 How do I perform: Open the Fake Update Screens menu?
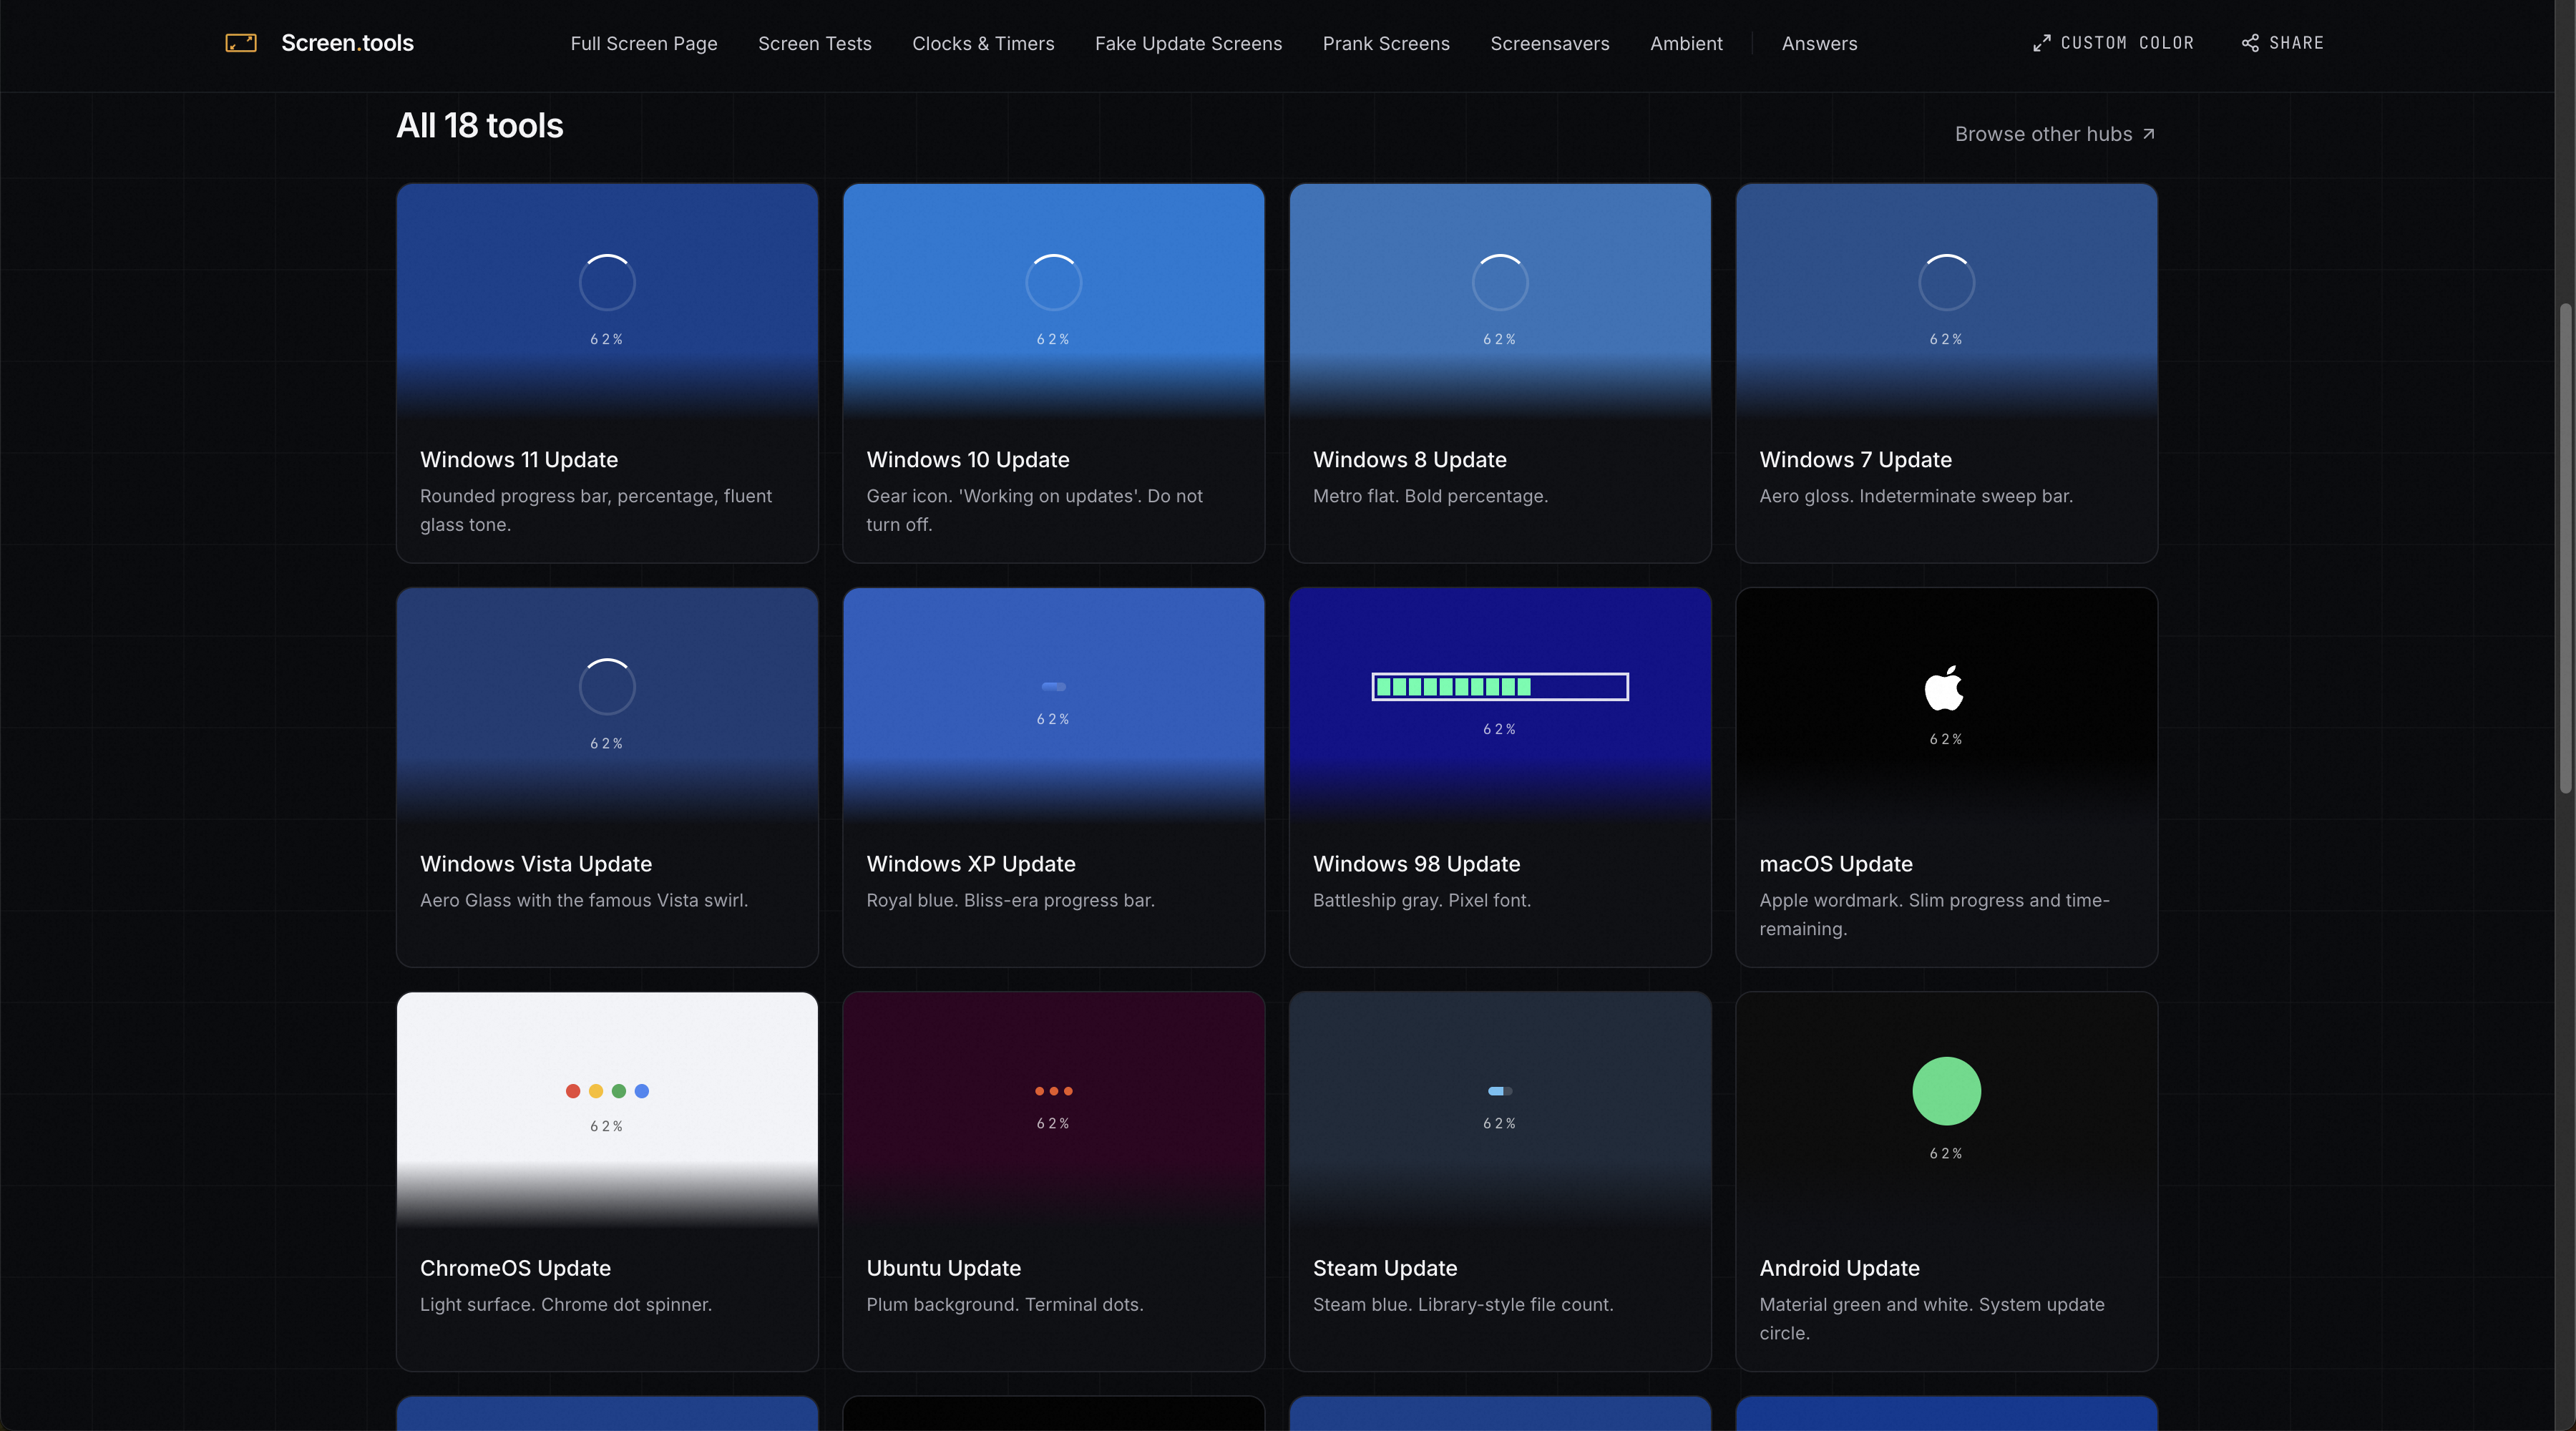1188,43
